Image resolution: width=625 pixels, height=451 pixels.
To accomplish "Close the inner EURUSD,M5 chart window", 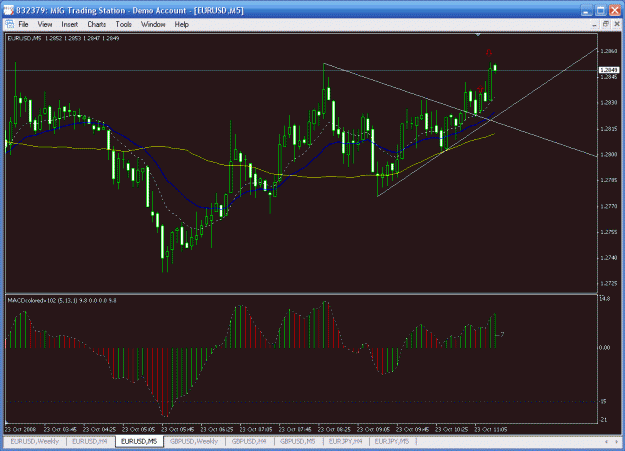I will click(617, 24).
